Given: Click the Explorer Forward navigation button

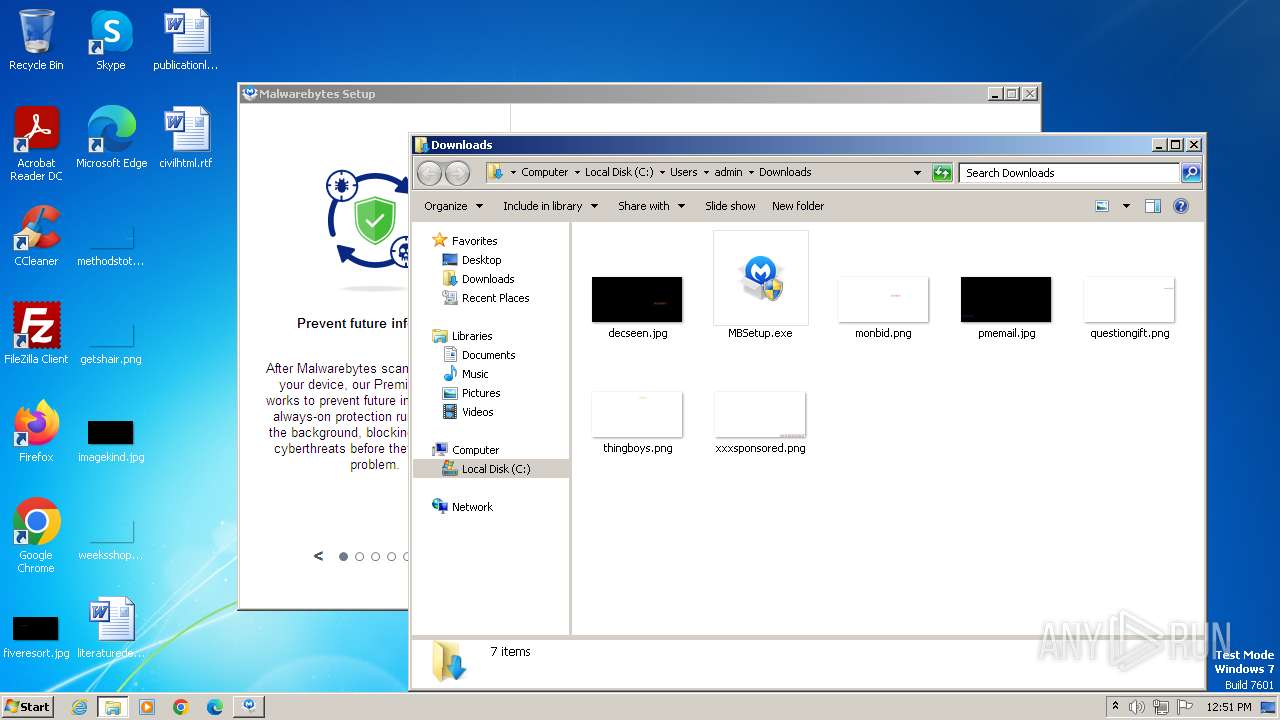Looking at the screenshot, I should (x=457, y=173).
